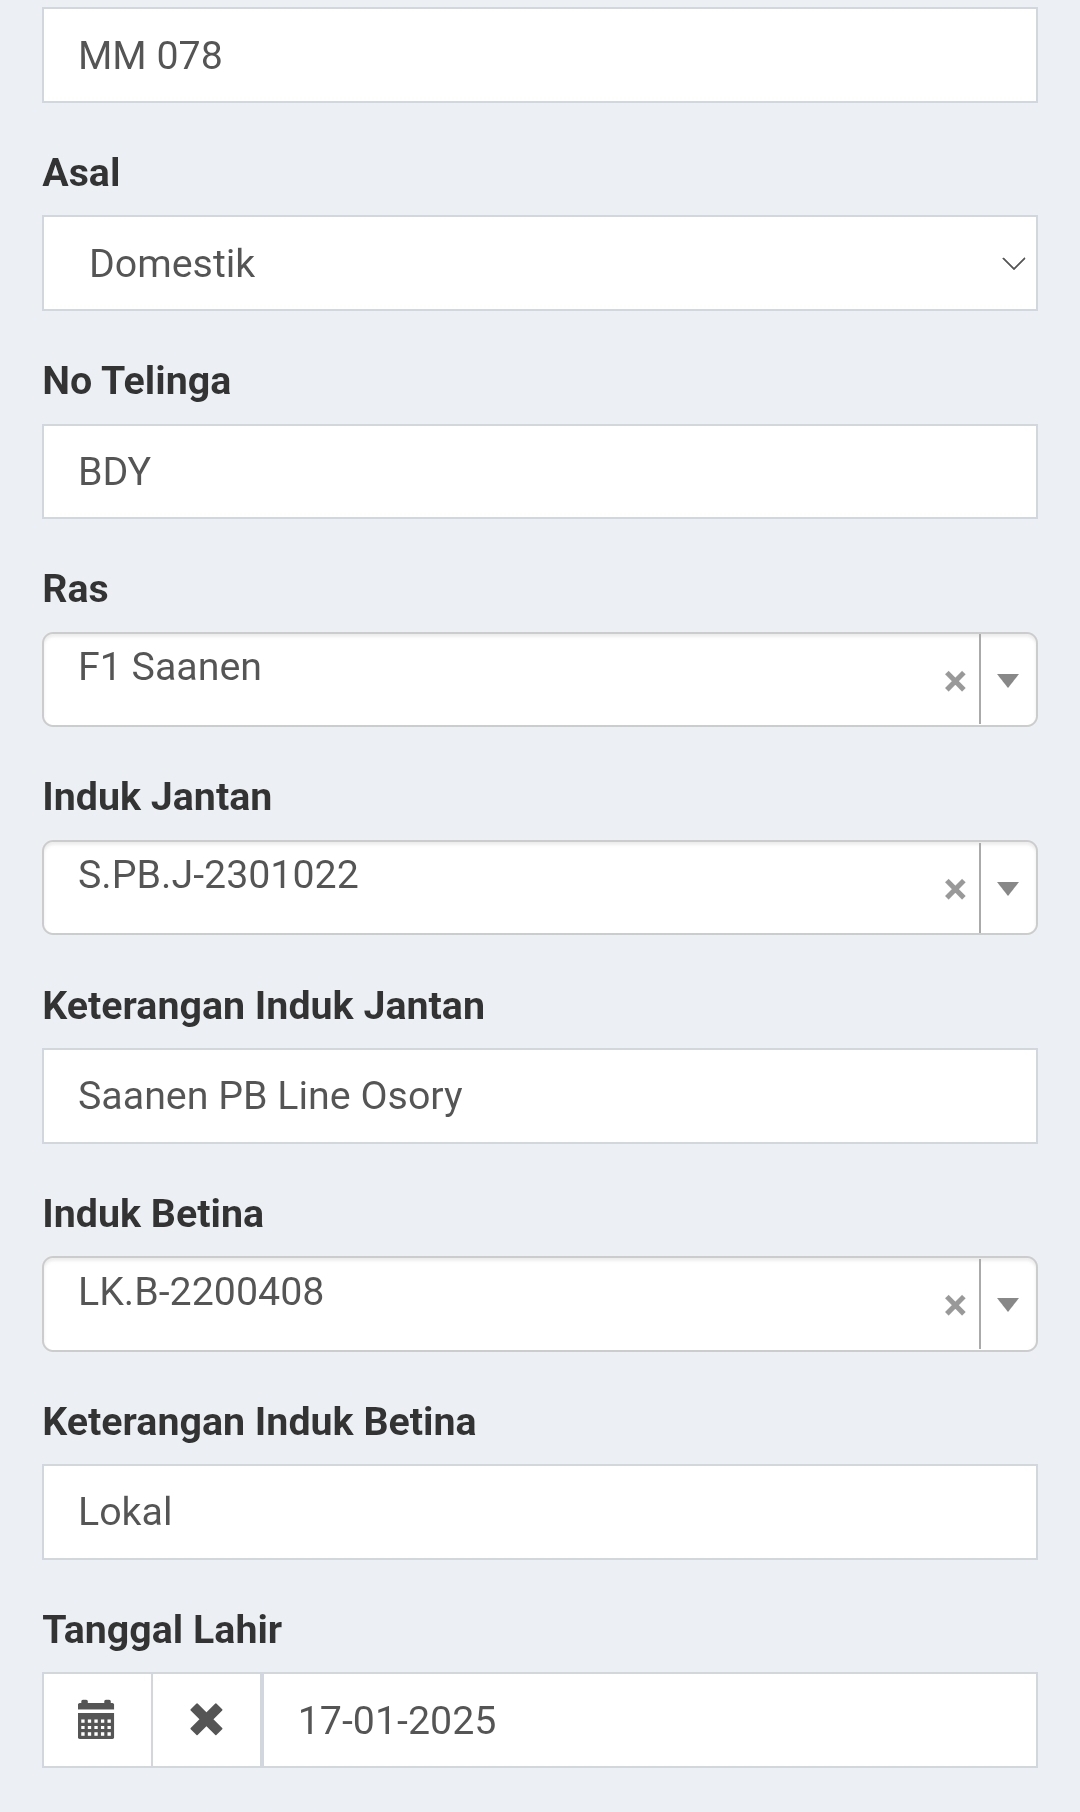Focus the No Telinga field with BDY
Screen dimensions: 1080x1812
click(540, 472)
